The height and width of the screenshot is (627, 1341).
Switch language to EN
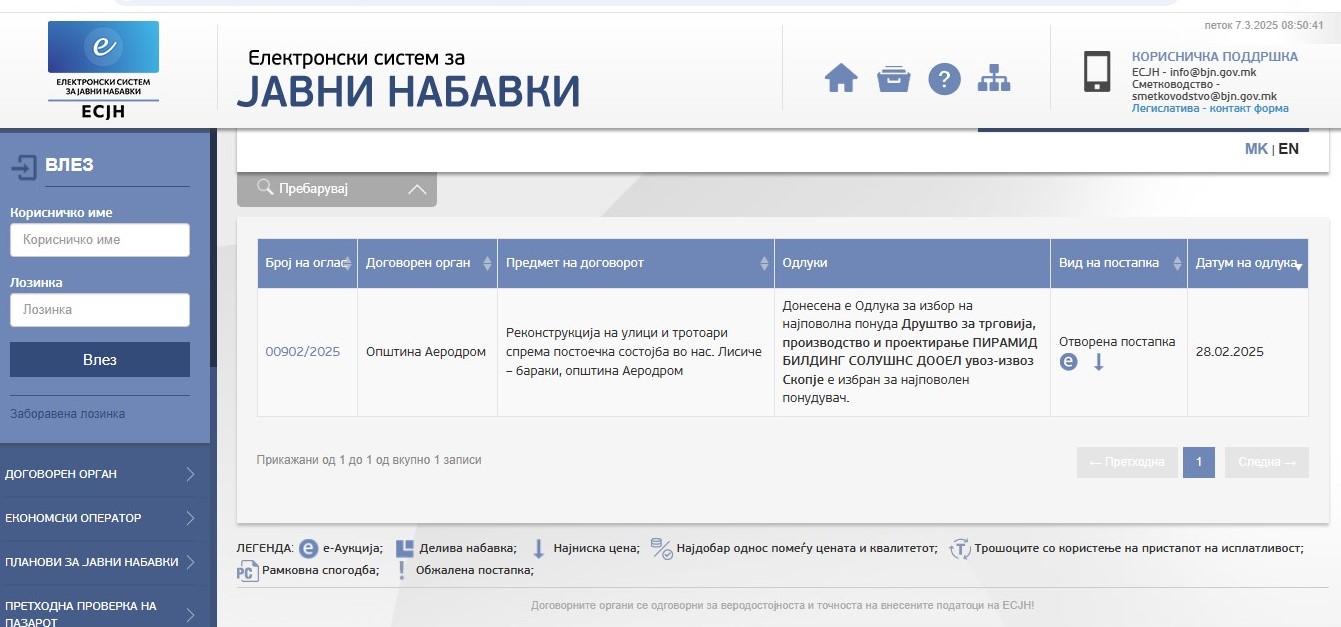1288,149
